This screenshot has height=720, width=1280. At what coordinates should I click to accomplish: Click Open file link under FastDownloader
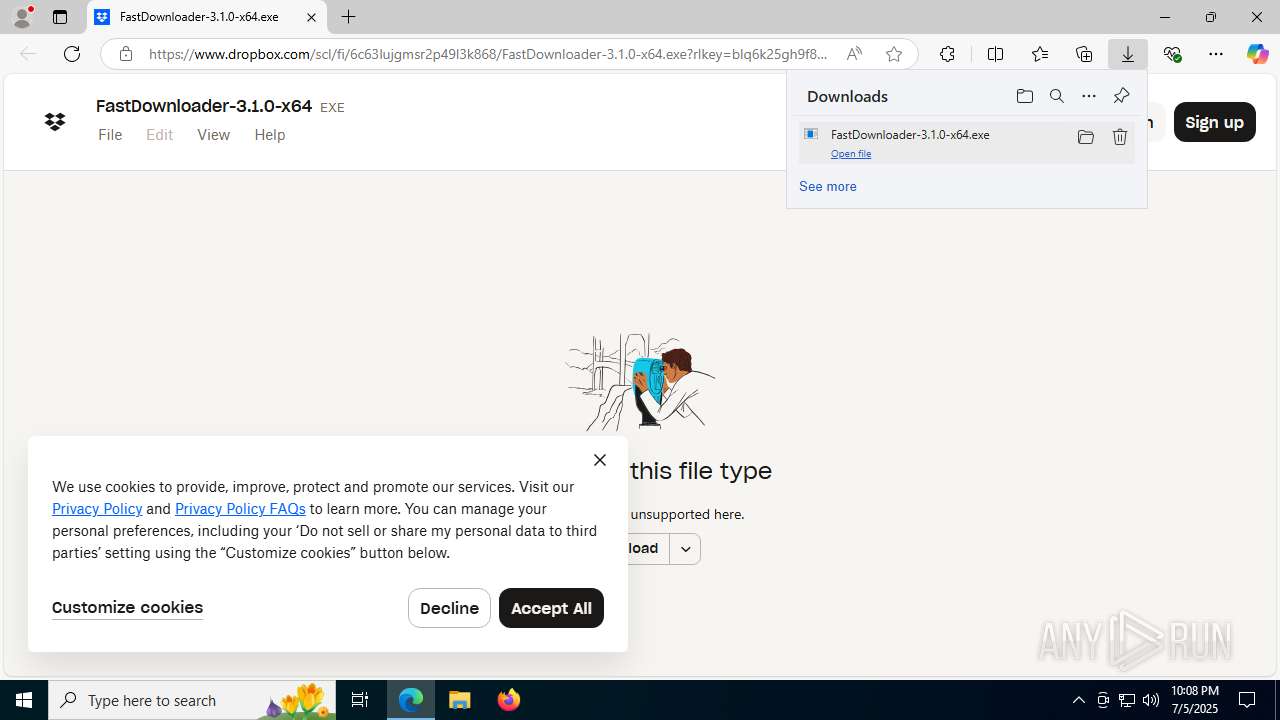851,154
